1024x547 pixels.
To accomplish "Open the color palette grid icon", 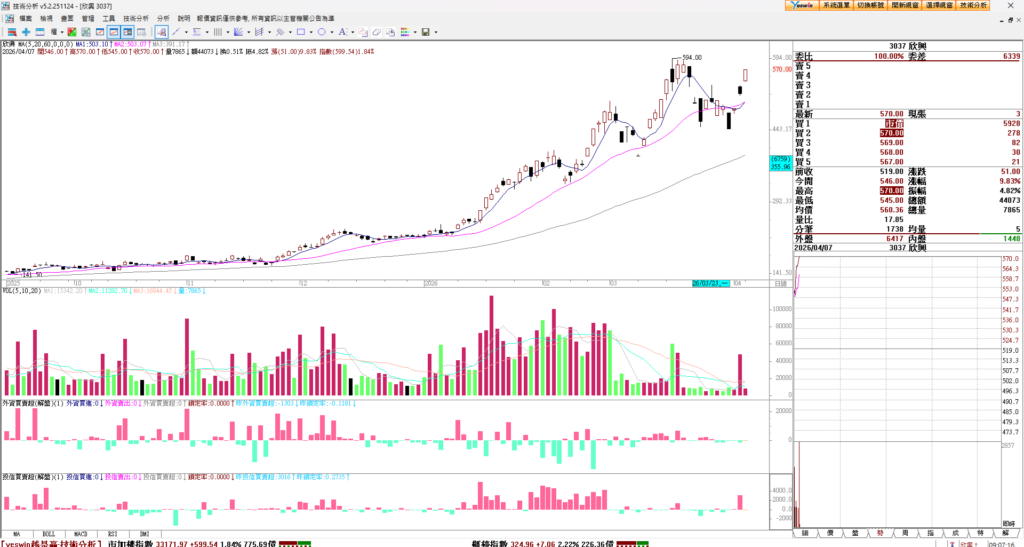I will tap(405, 32).
